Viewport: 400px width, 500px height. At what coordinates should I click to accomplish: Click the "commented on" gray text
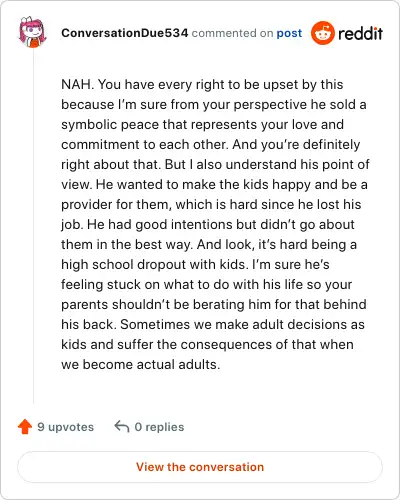click(232, 33)
